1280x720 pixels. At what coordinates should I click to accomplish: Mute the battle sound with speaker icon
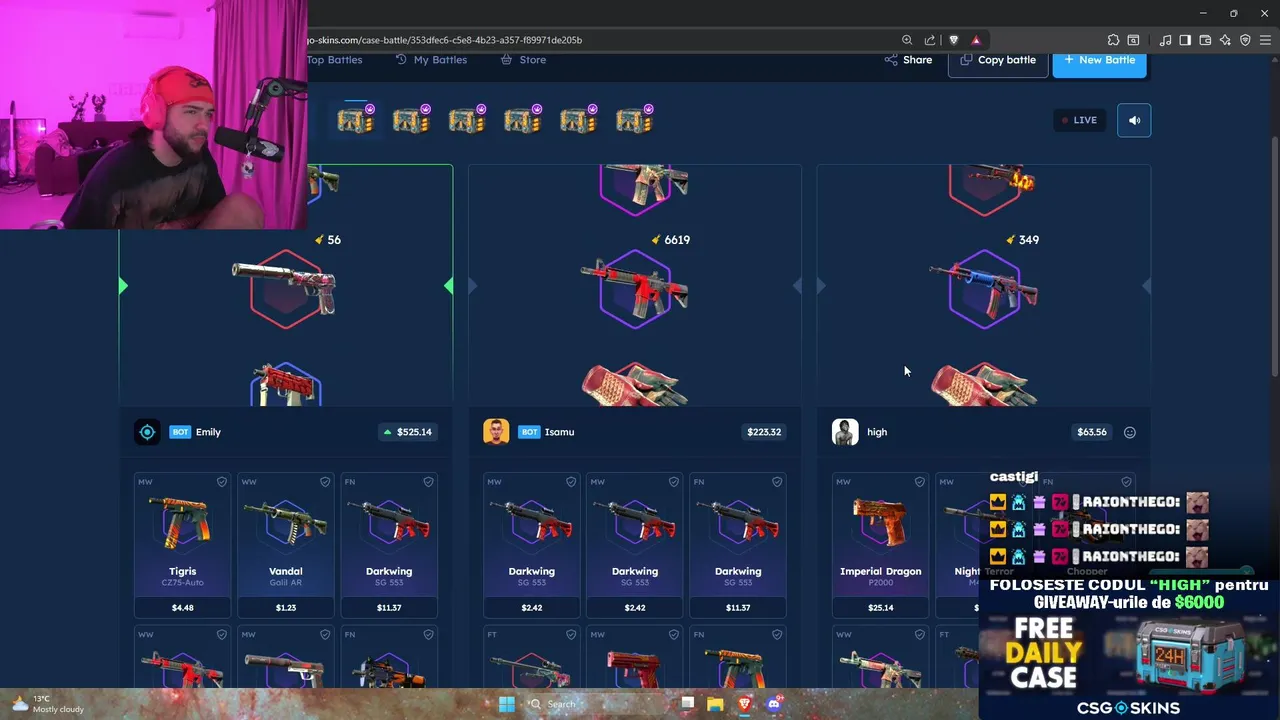pyautogui.click(x=1134, y=120)
